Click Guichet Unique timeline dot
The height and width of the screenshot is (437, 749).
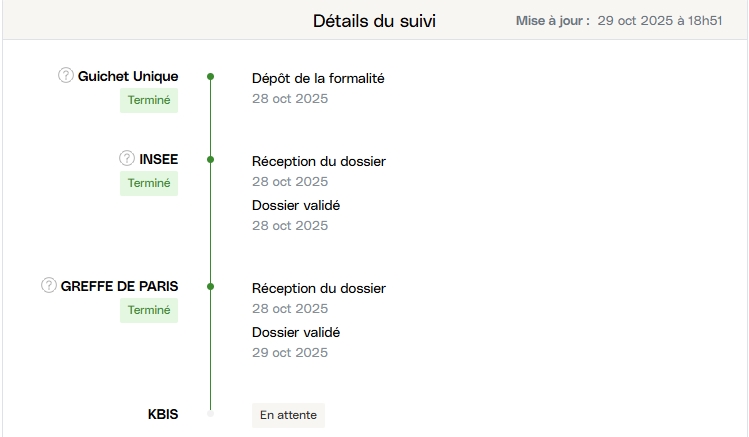(210, 76)
